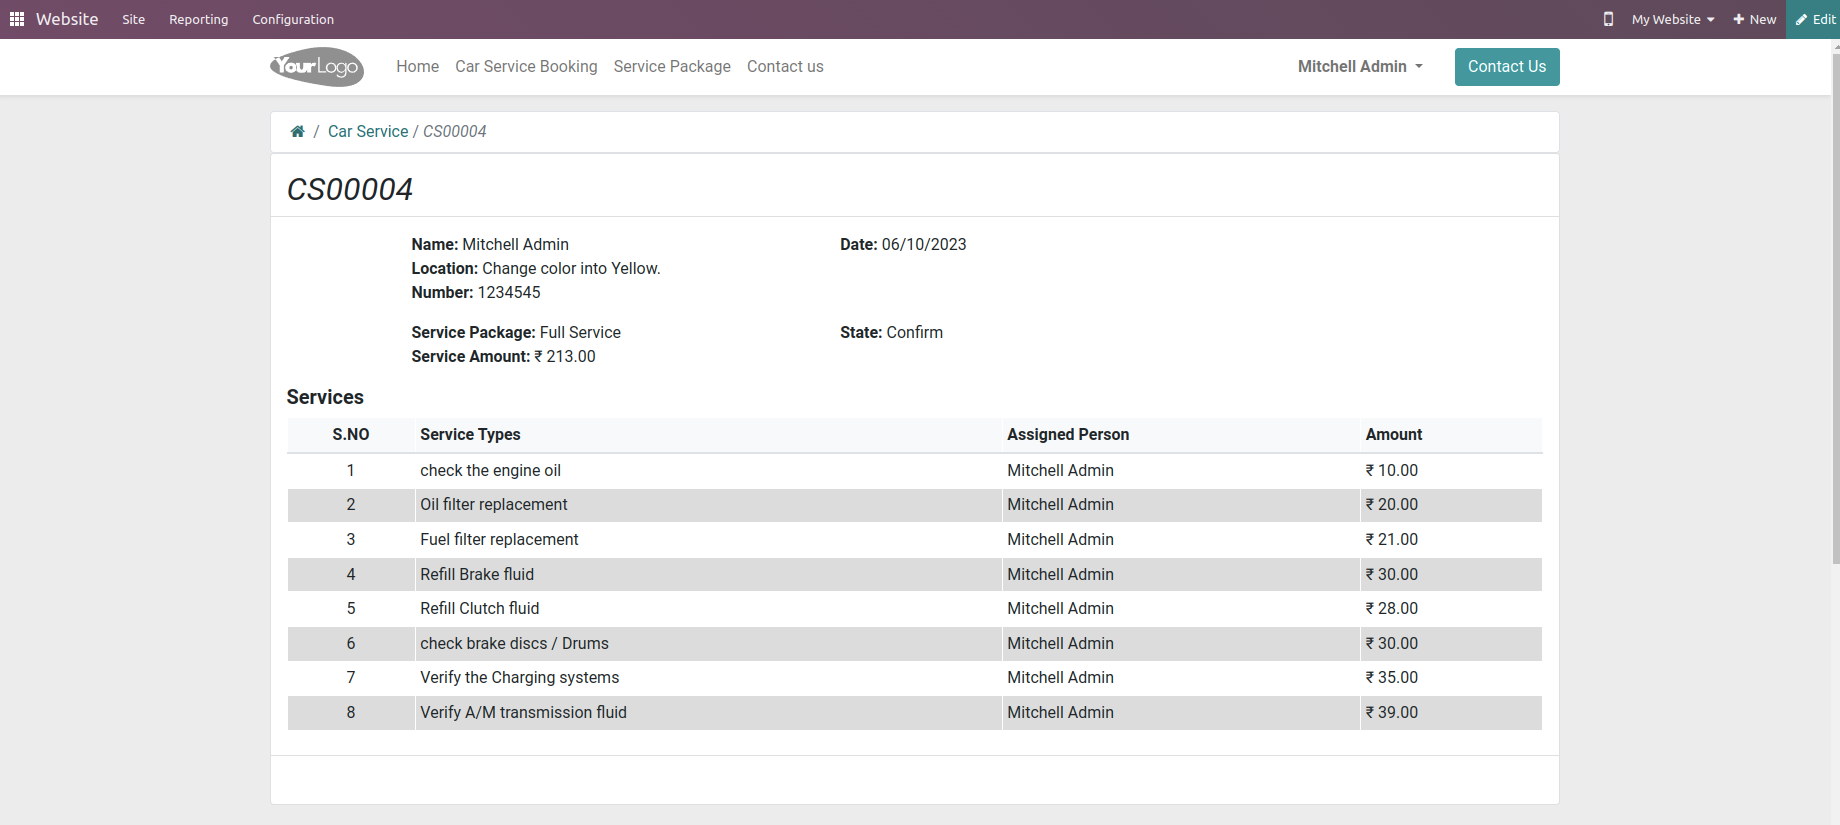
Task: Click the plus New button
Action: coord(1755,19)
